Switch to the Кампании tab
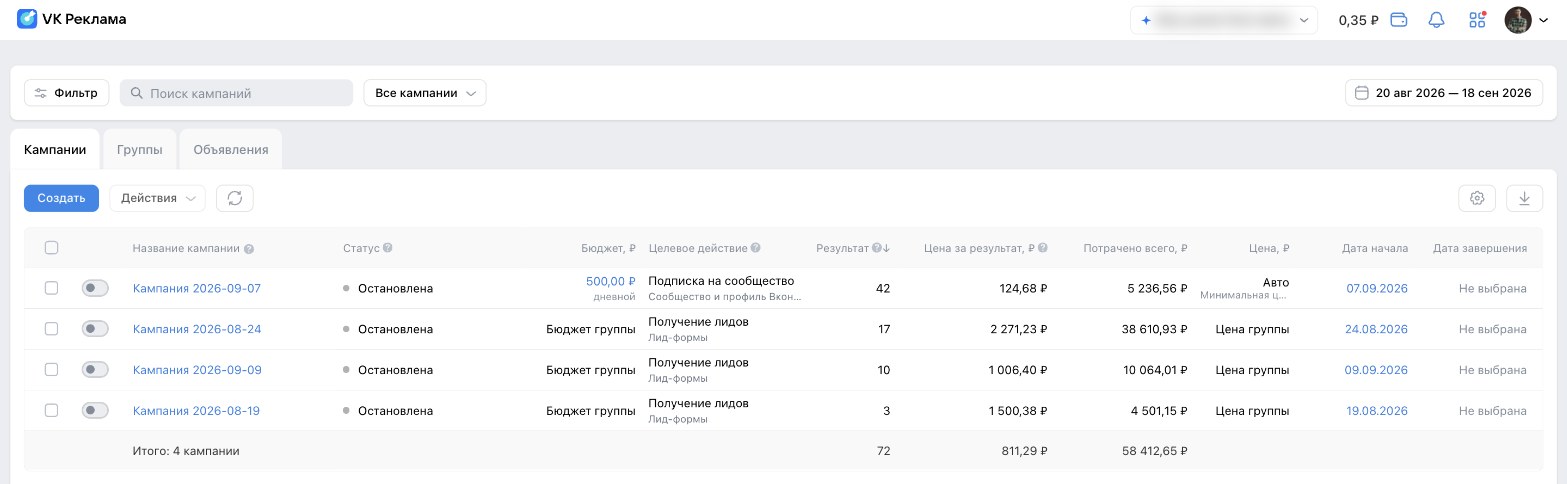This screenshot has height=484, width=1567. point(55,149)
